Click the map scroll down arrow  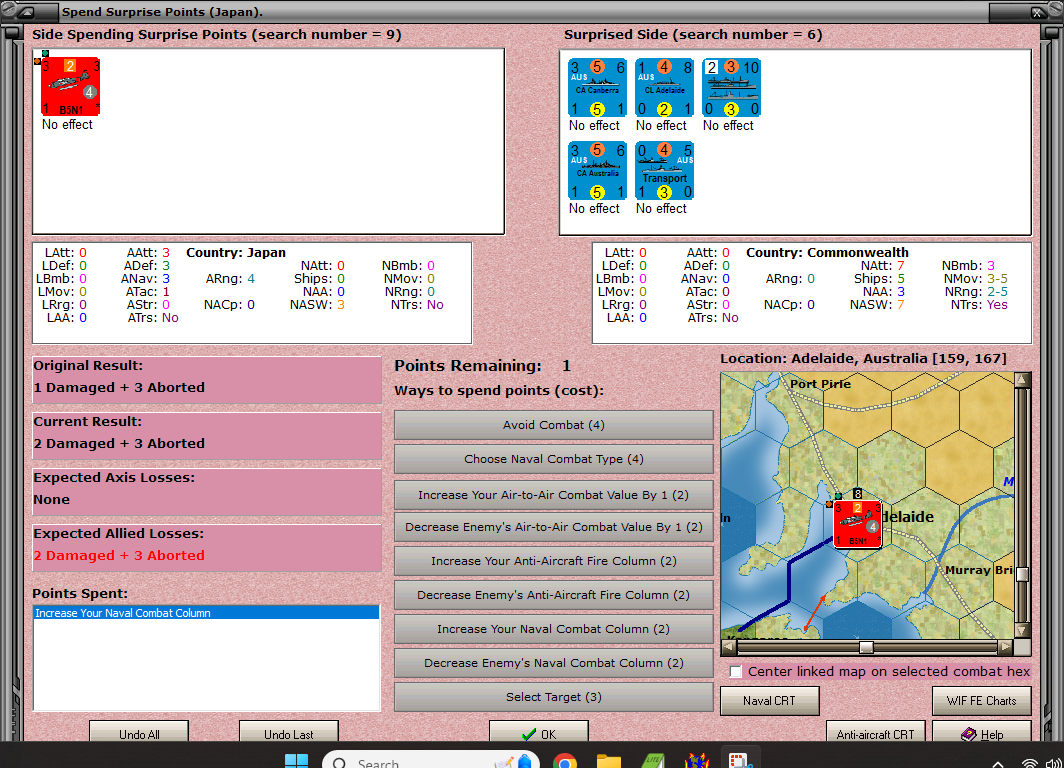(x=1022, y=631)
